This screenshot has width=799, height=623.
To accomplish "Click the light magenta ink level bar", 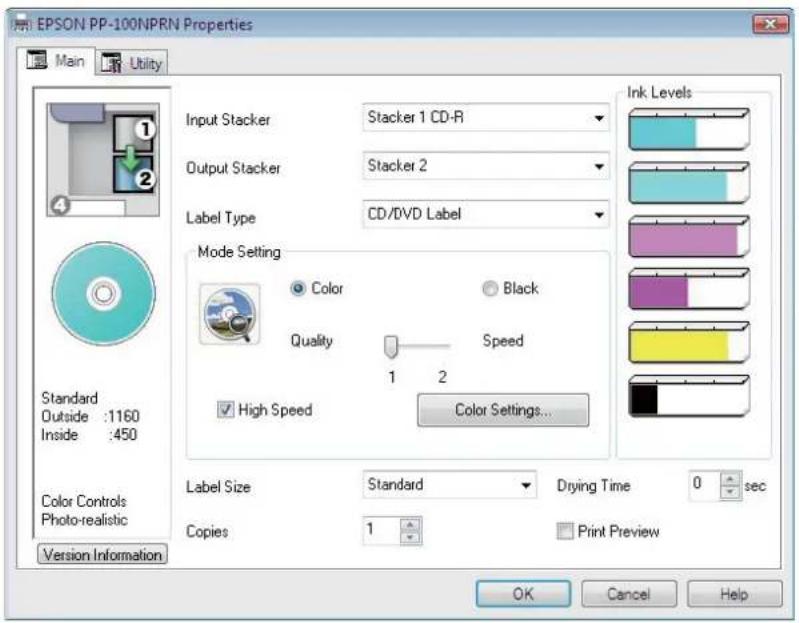I will tap(689, 236).
